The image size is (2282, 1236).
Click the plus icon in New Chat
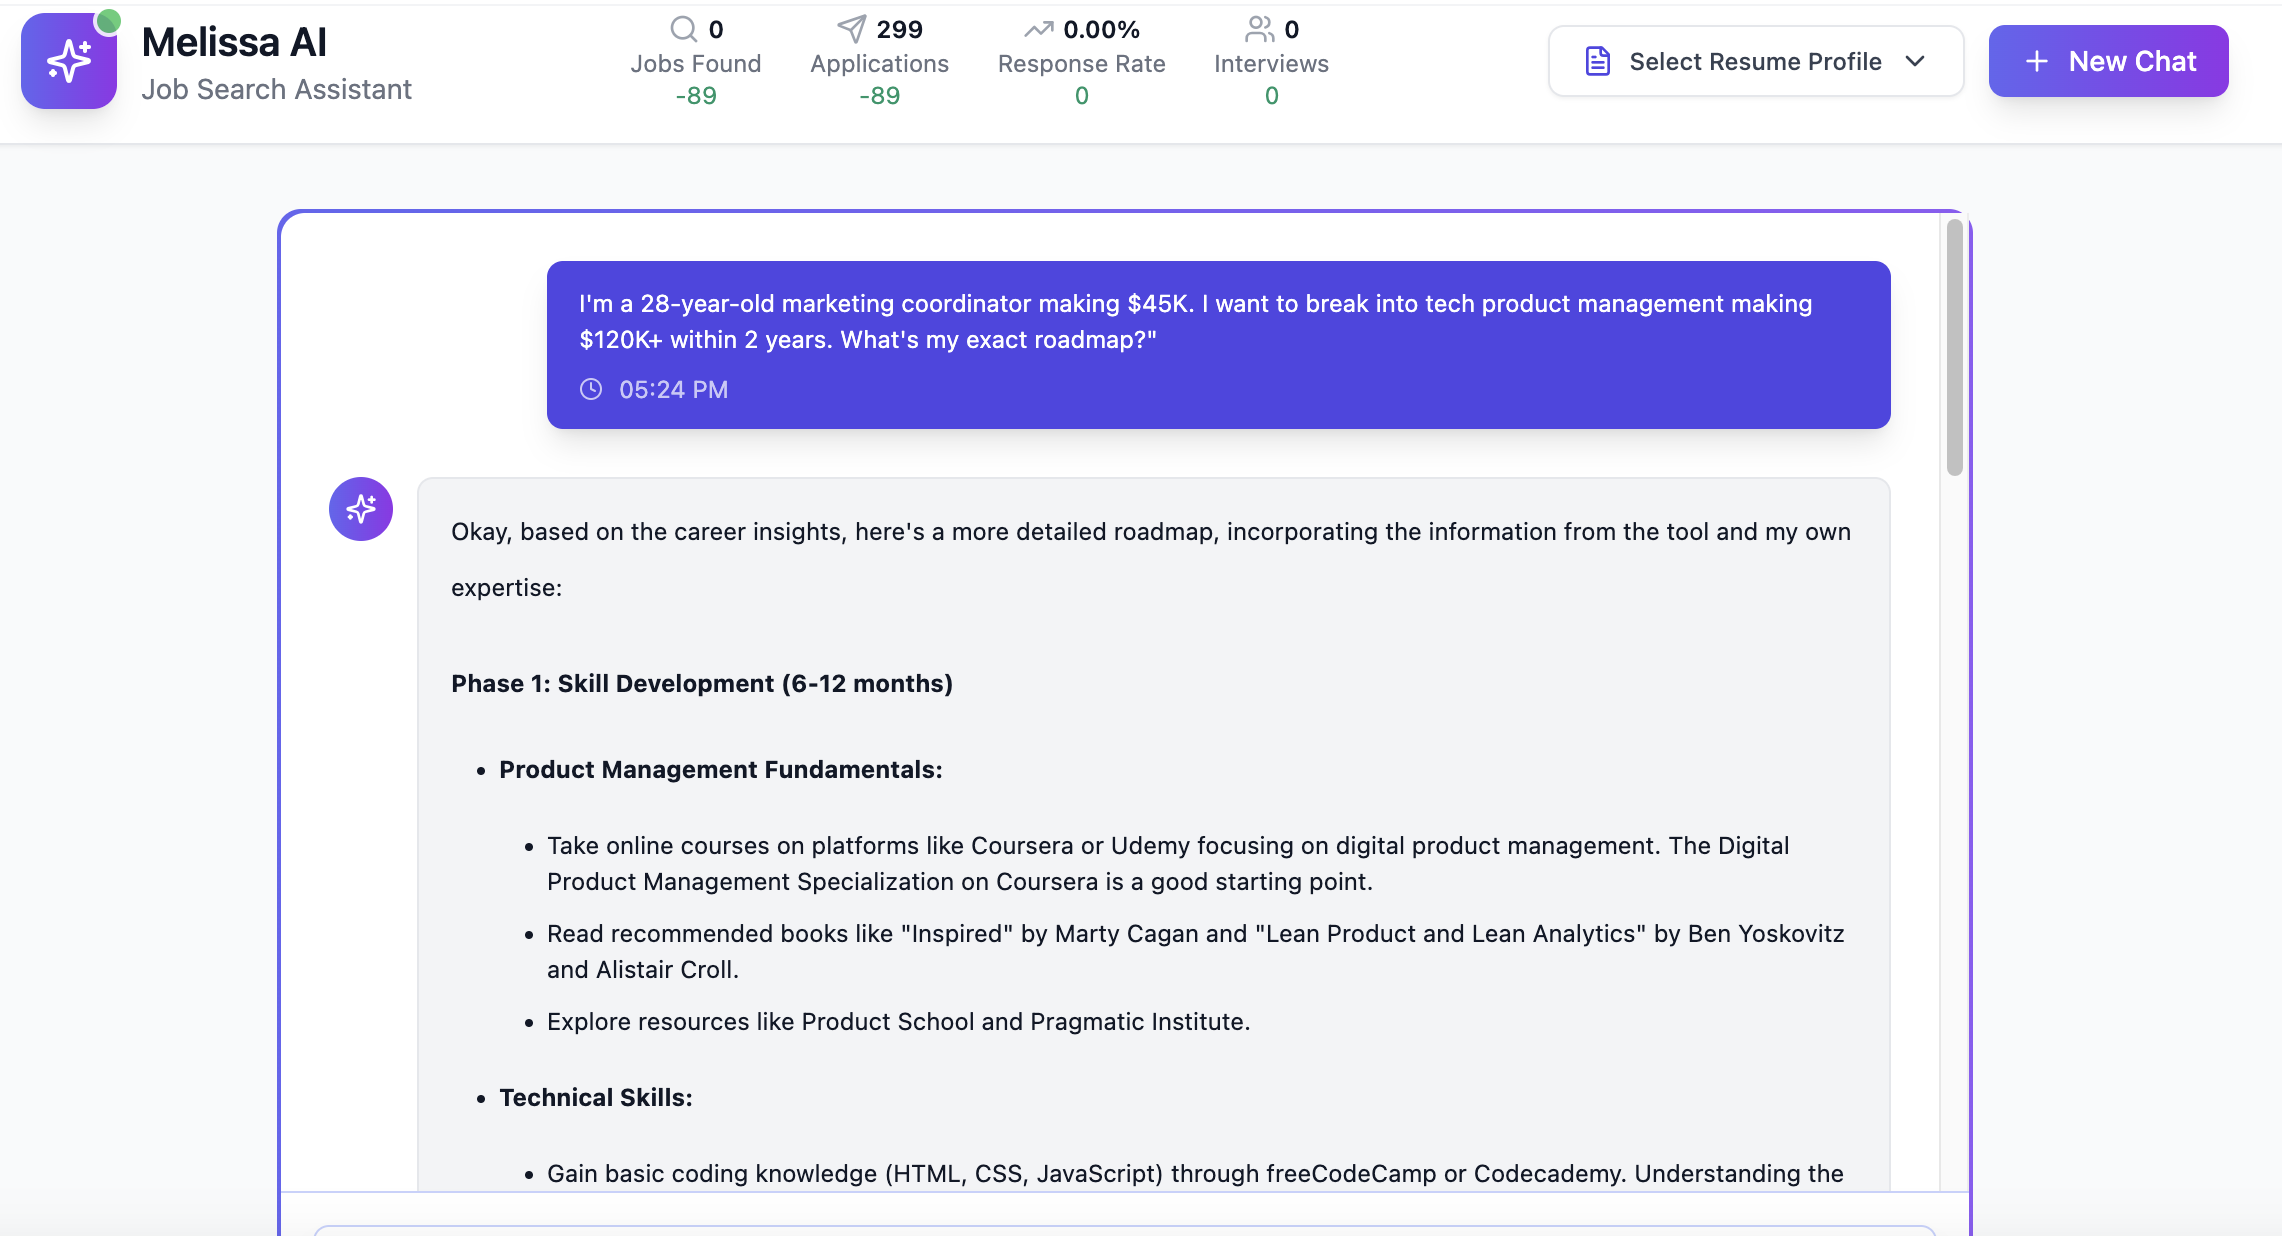[x=2036, y=61]
